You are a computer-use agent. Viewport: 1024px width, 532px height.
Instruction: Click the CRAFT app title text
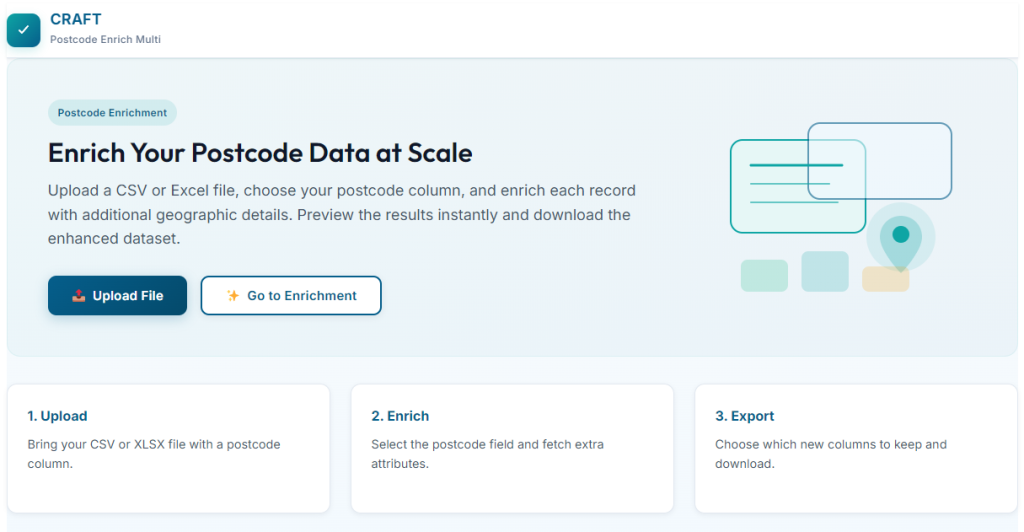(x=75, y=20)
